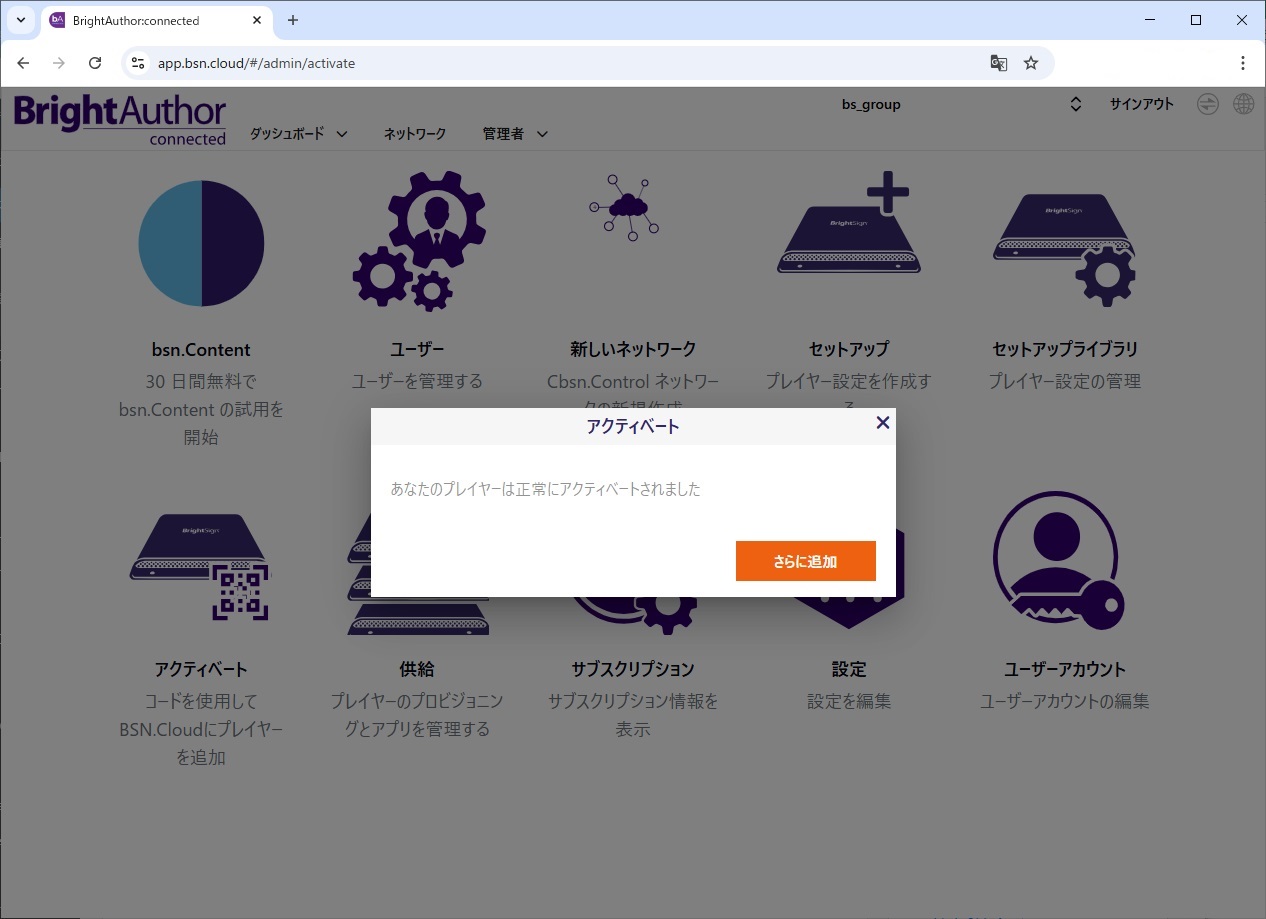The height and width of the screenshot is (919, 1266).
Task: Open the tab search dropdown arrow
Action: 20,20
